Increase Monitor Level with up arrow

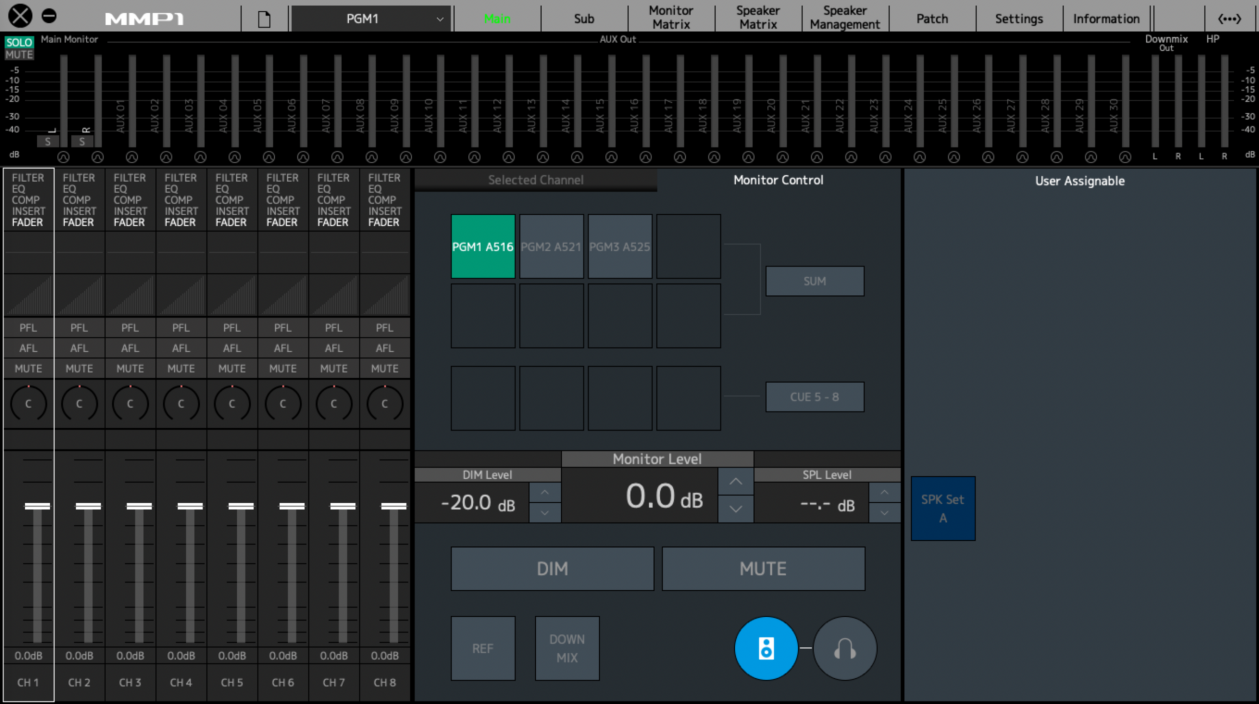735,481
